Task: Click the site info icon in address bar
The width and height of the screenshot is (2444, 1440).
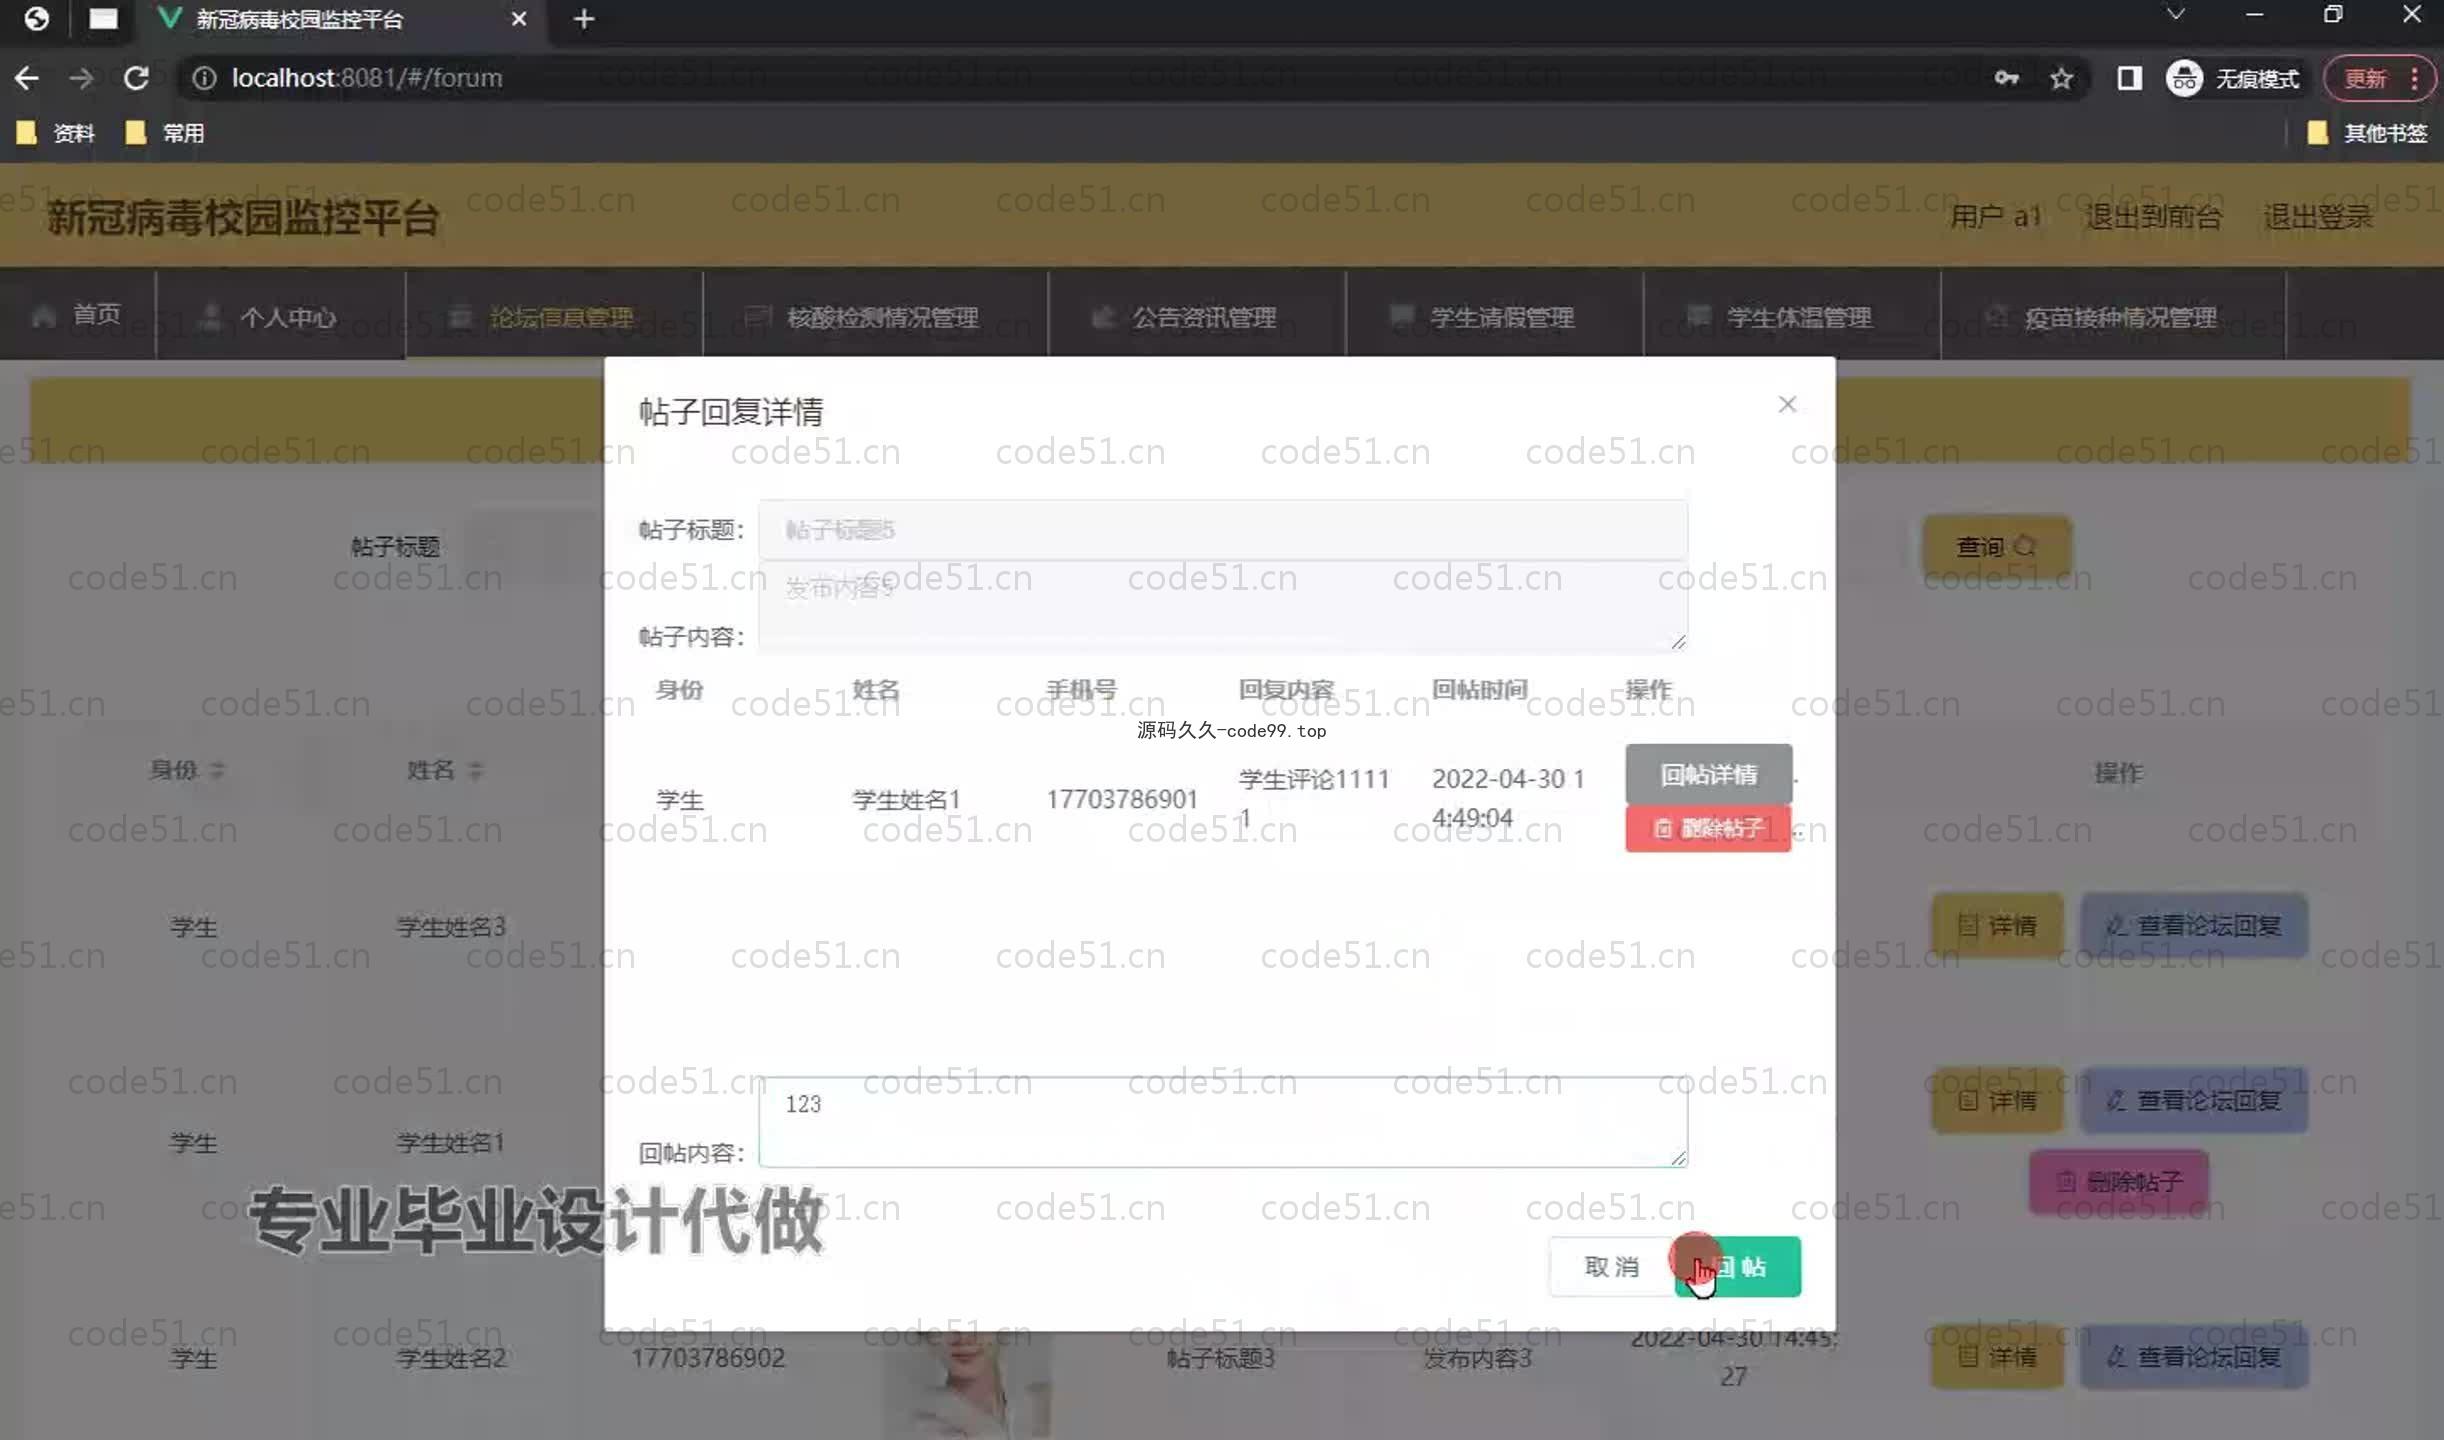Action: coord(204,78)
